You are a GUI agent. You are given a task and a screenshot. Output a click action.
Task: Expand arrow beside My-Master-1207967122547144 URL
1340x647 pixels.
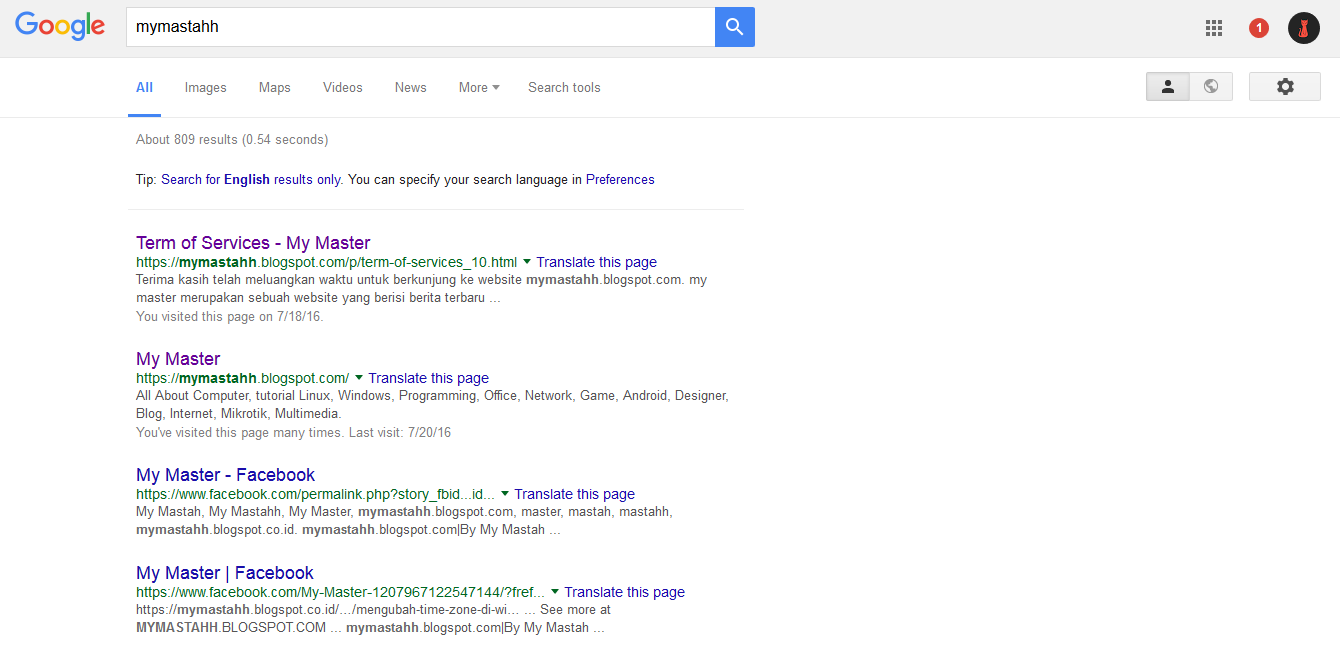point(555,592)
